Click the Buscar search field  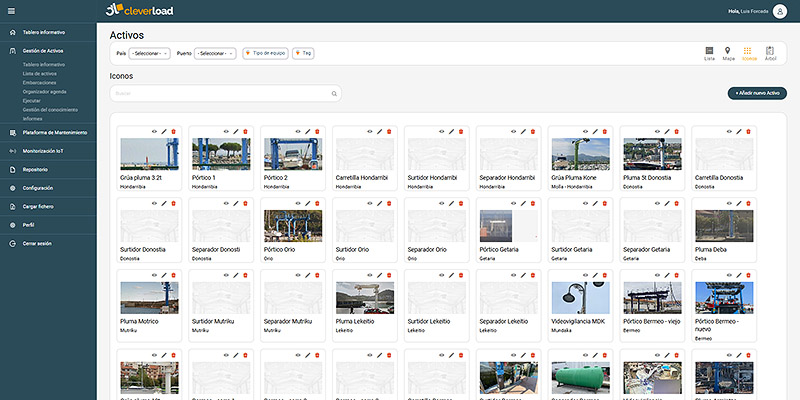(x=226, y=93)
